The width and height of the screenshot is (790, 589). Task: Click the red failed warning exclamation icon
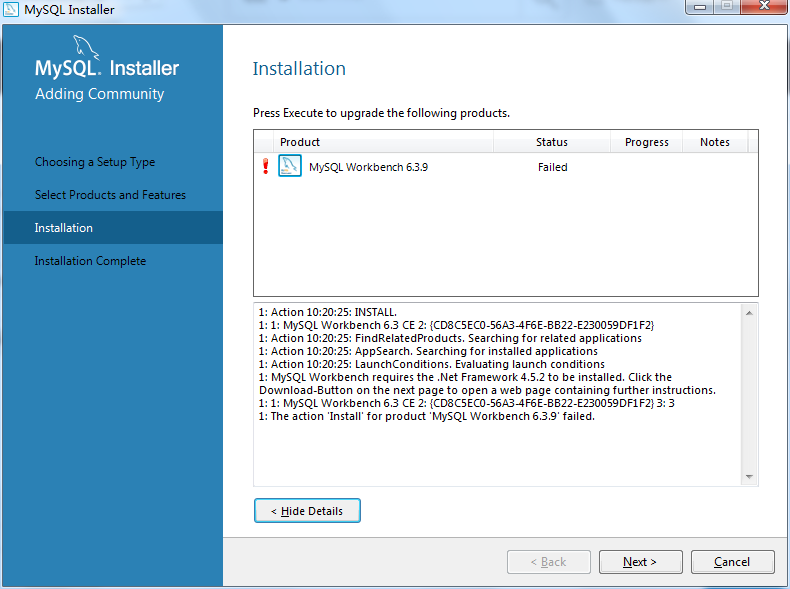pyautogui.click(x=266, y=166)
